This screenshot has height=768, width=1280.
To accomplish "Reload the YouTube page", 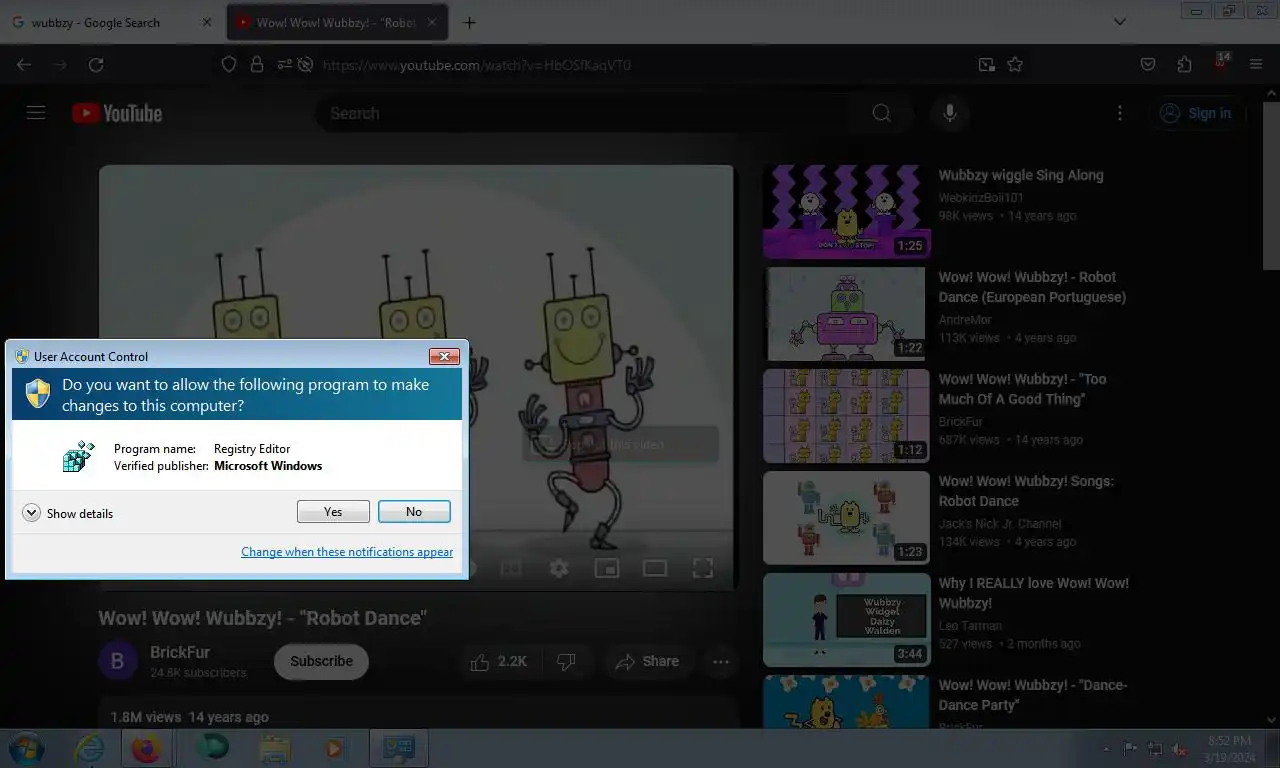I will [96, 65].
